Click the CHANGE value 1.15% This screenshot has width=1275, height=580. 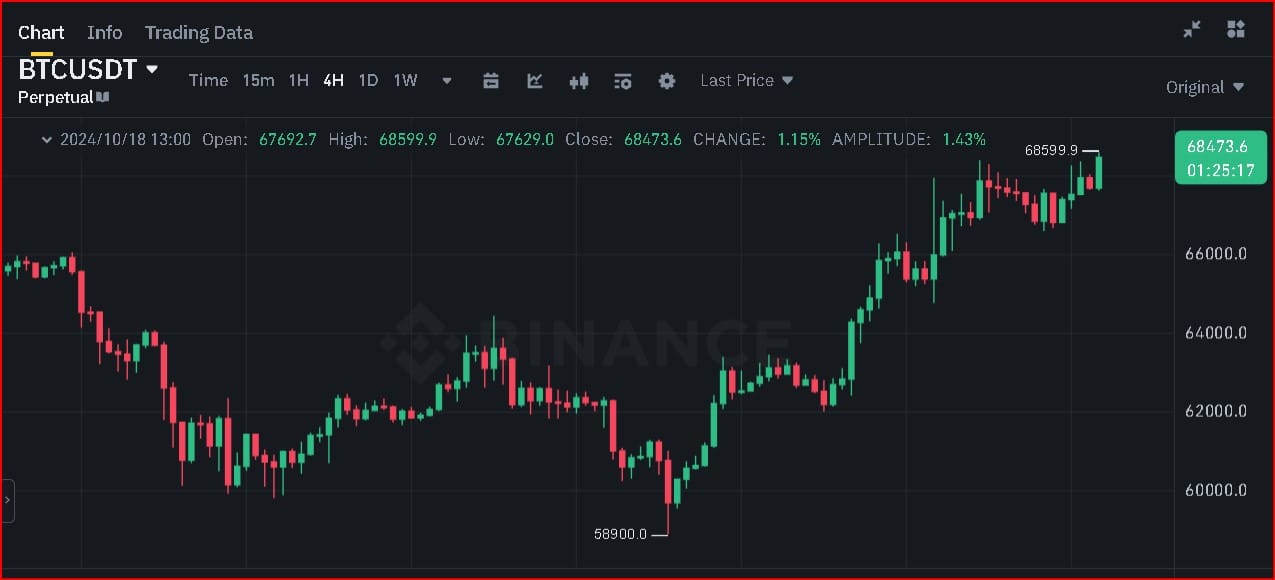[x=799, y=139]
